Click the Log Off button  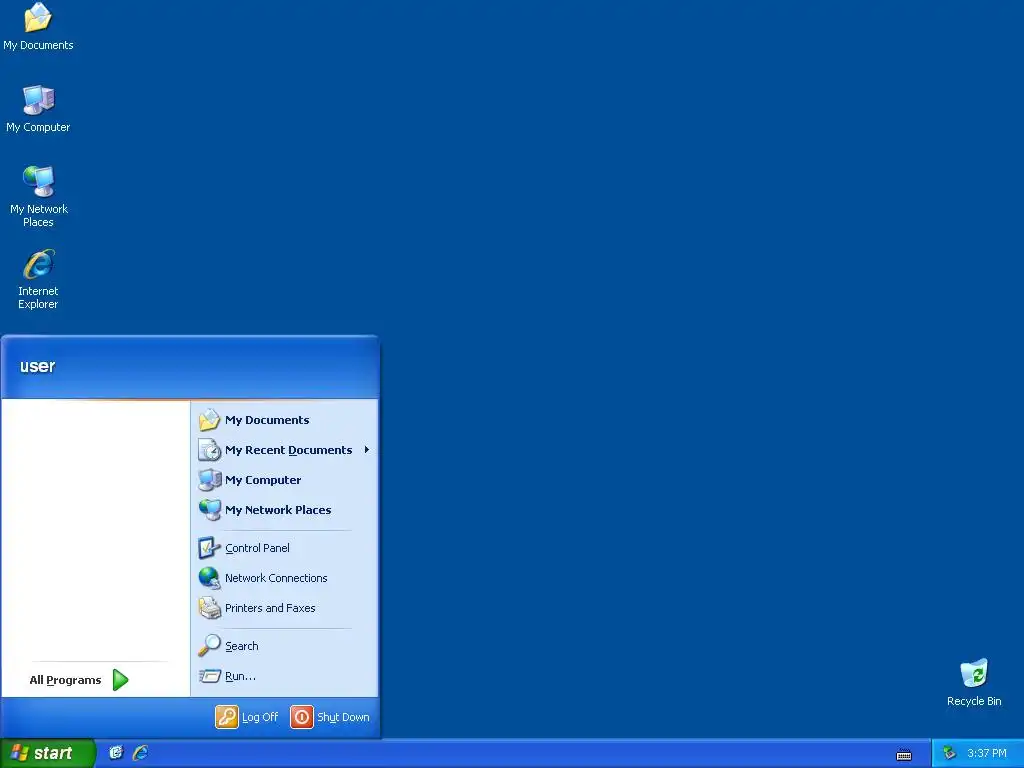247,717
